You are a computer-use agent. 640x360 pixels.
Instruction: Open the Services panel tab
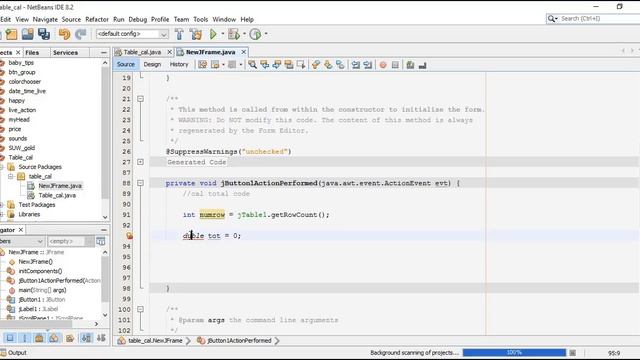pyautogui.click(x=65, y=53)
